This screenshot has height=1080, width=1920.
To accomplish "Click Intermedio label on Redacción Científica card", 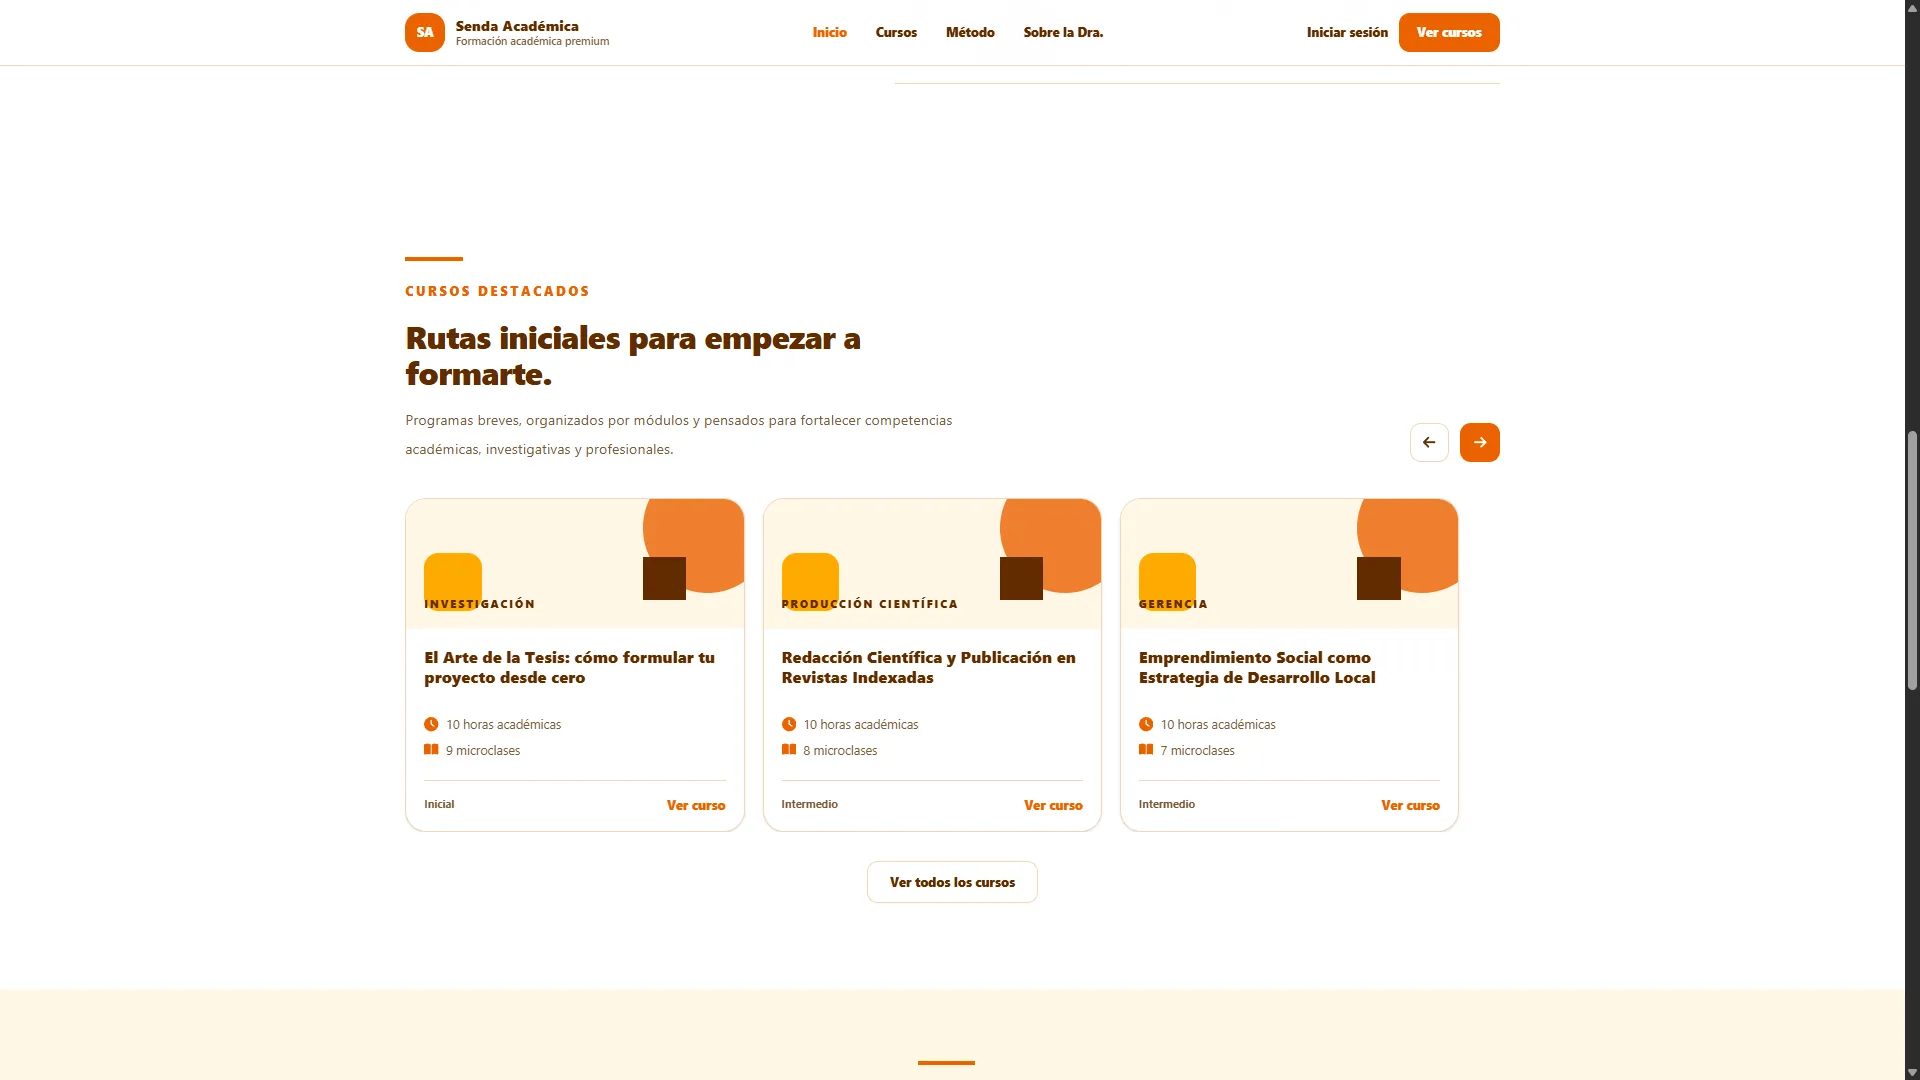I will (x=809, y=804).
